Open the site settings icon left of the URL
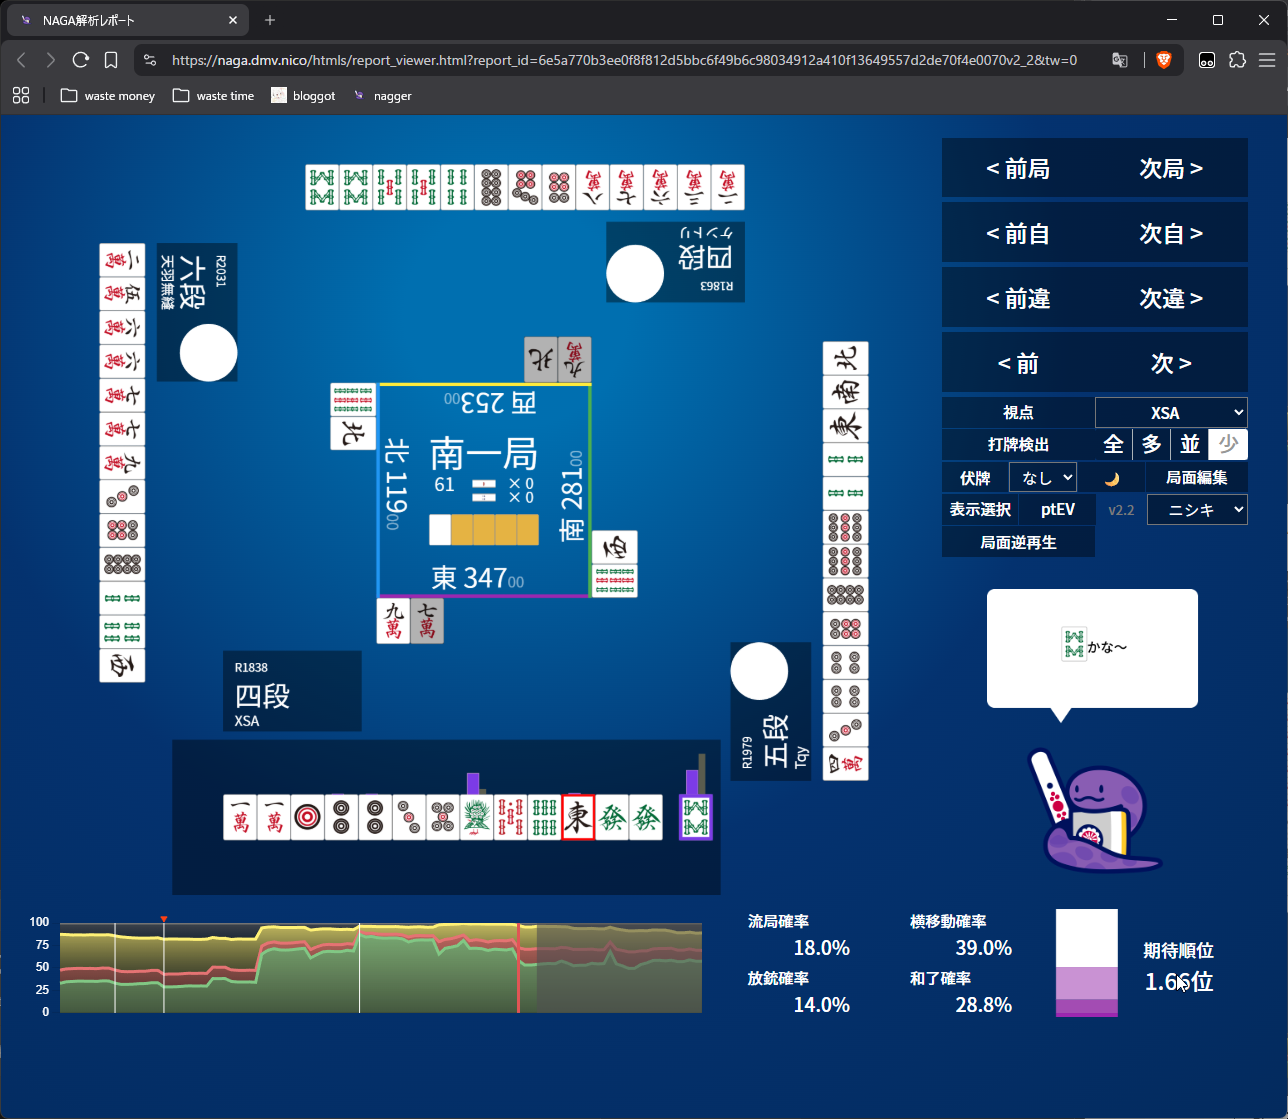 click(150, 60)
